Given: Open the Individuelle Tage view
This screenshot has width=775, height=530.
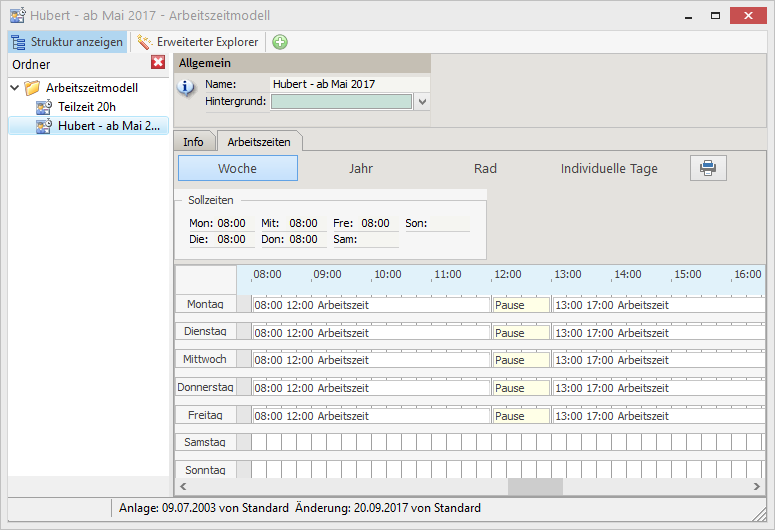Looking at the screenshot, I should click(609, 168).
